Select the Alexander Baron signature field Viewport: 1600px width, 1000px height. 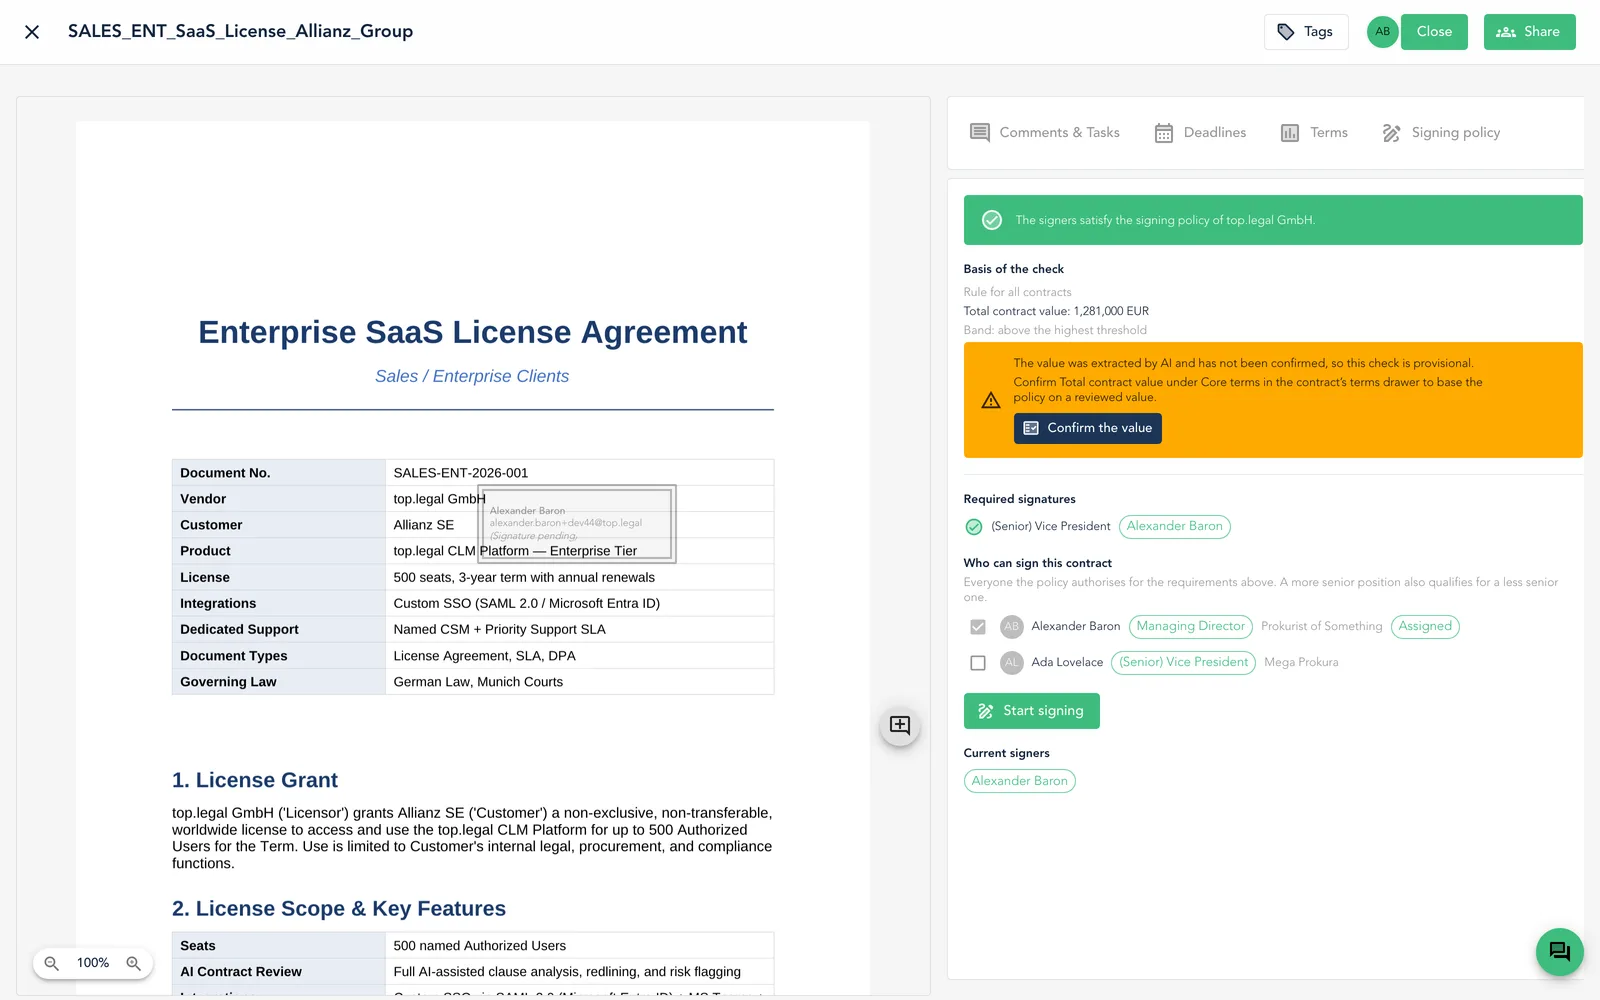577,524
